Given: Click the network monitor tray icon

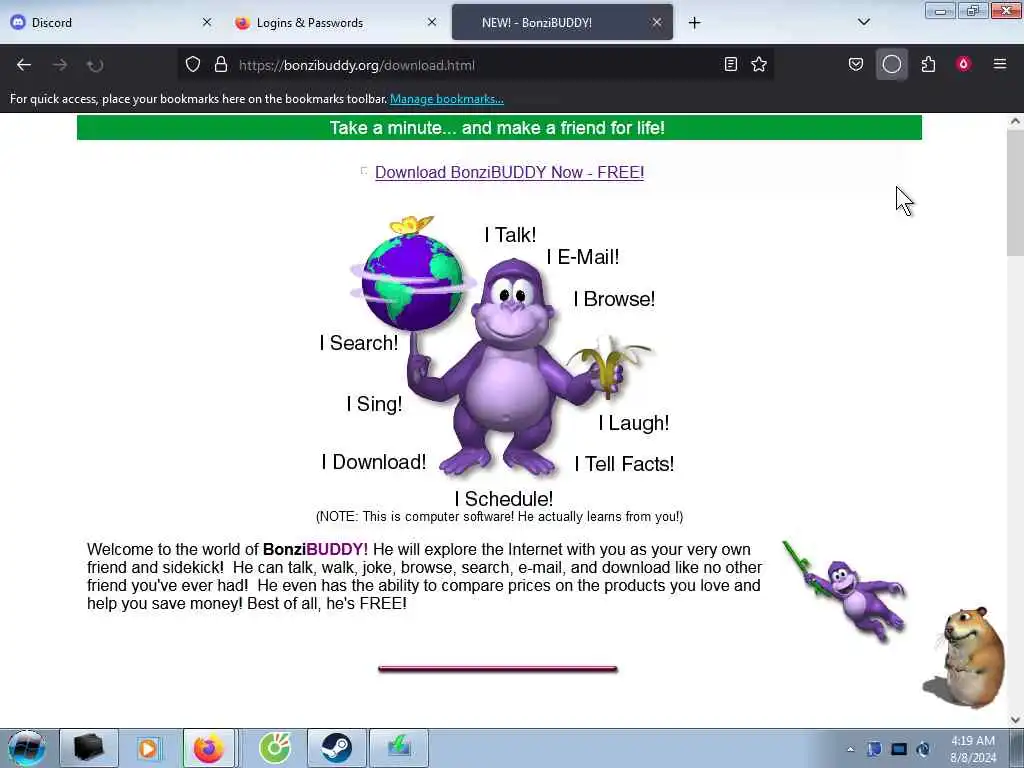Looking at the screenshot, I should [x=899, y=749].
